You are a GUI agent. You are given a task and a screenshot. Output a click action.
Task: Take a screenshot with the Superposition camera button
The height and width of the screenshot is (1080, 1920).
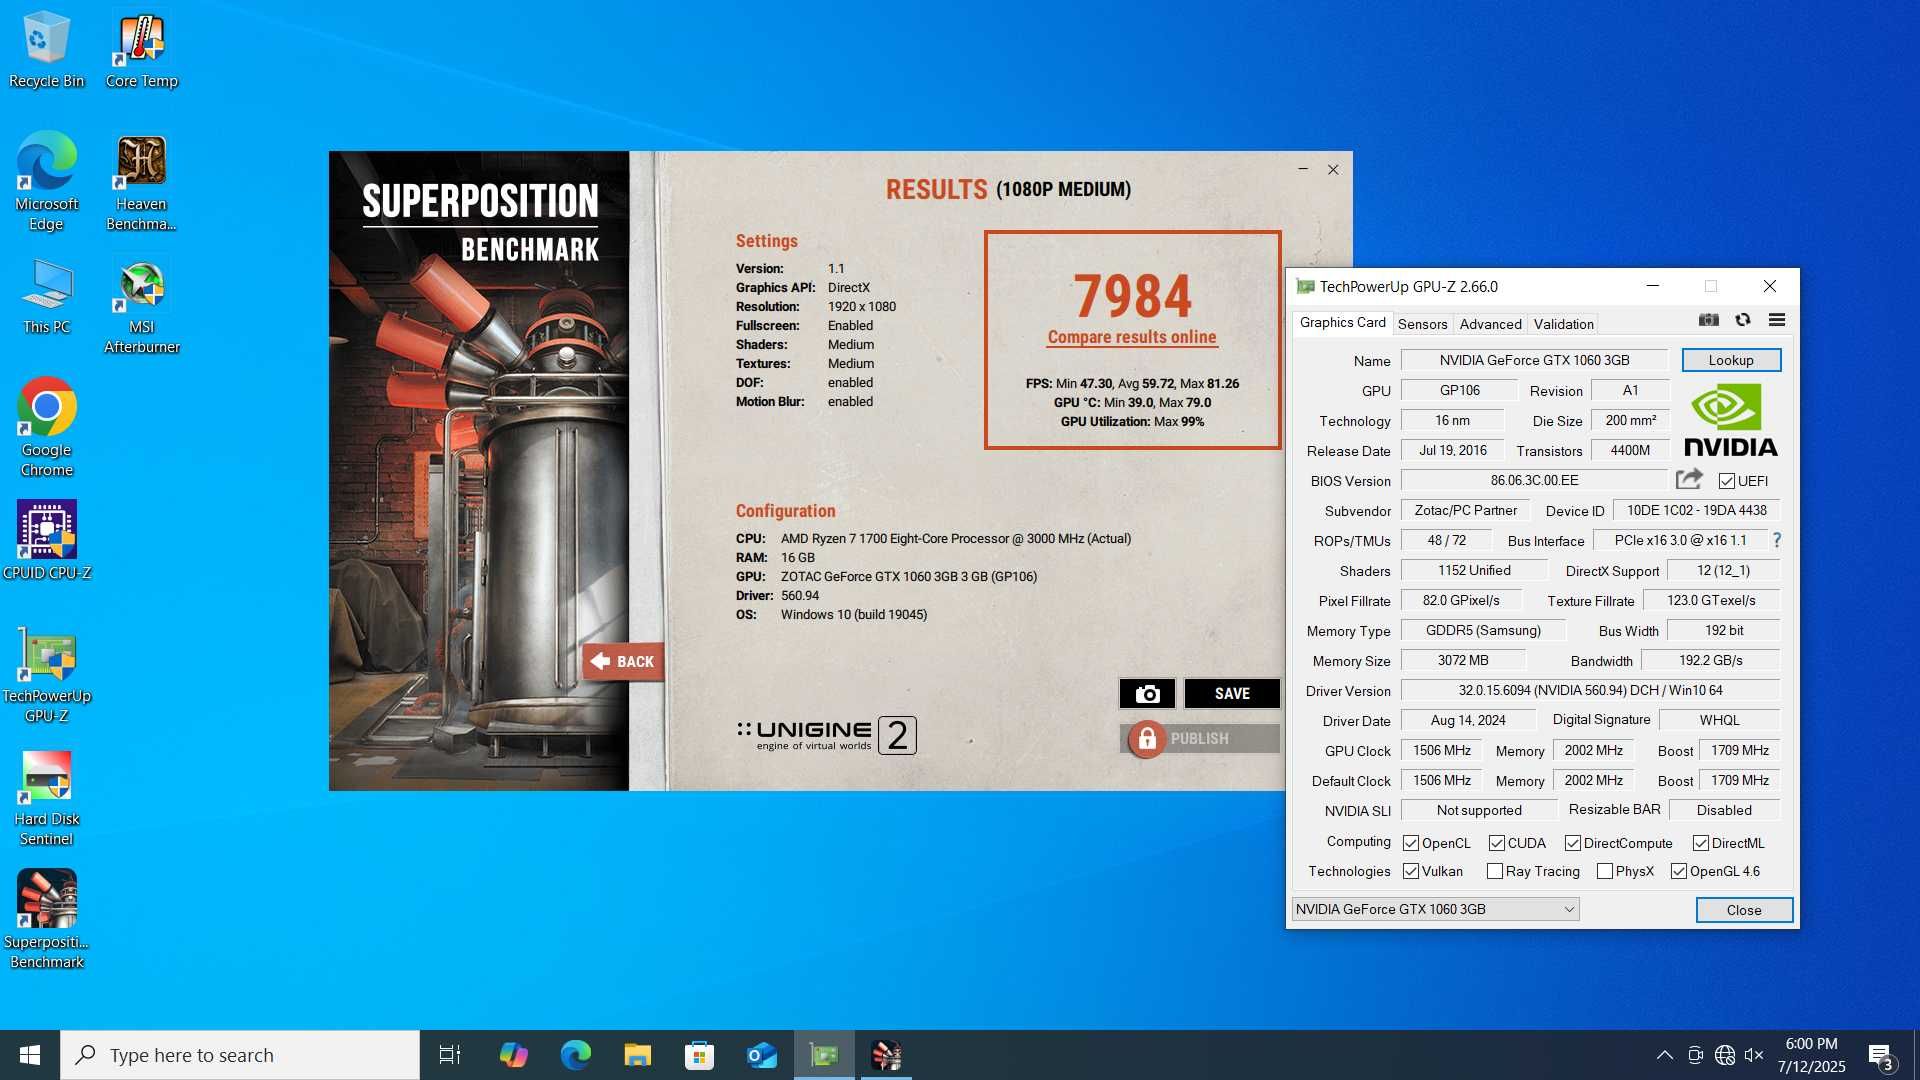tap(1147, 694)
